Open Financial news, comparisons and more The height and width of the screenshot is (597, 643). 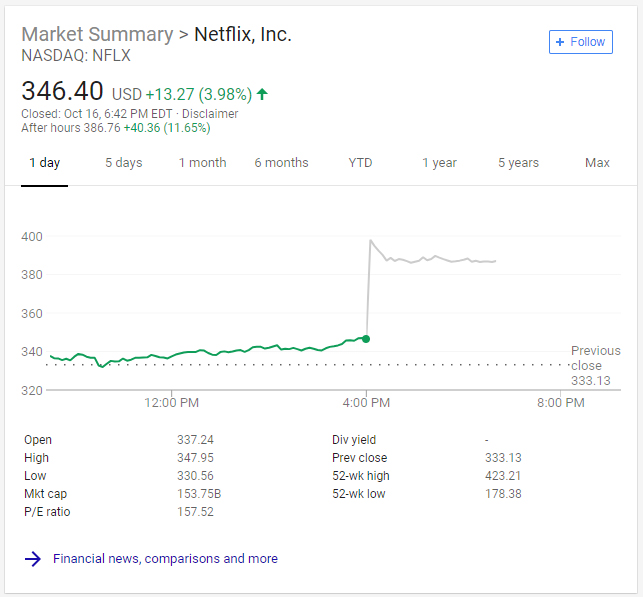[165, 559]
